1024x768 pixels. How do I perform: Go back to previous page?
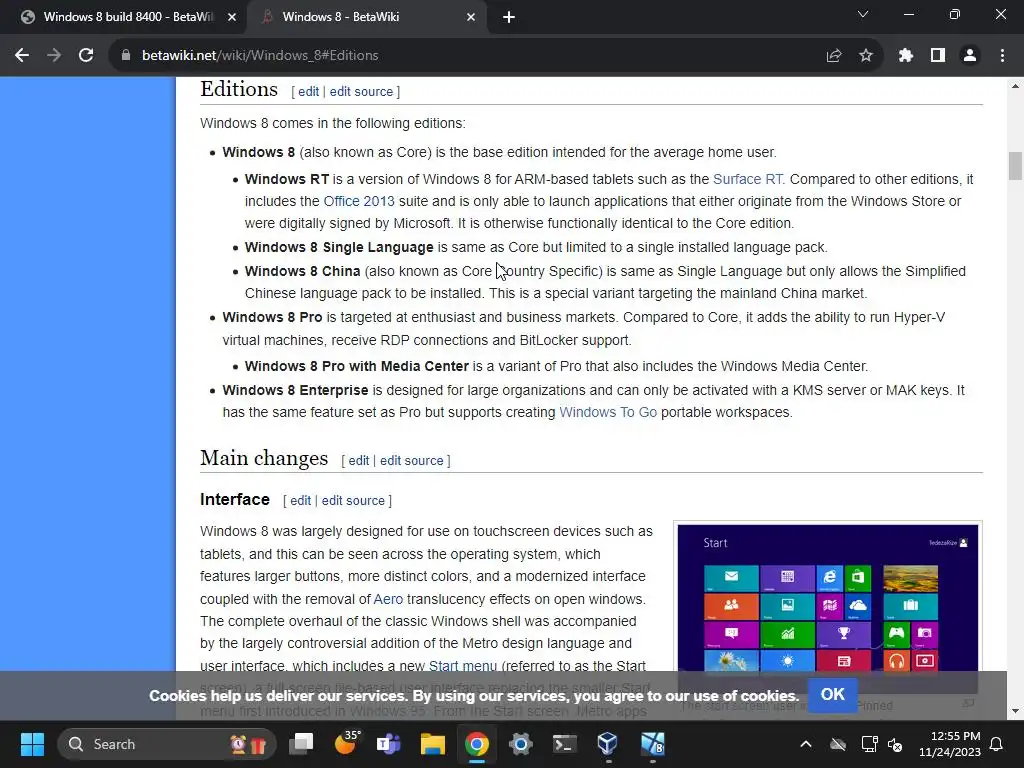click(22, 56)
